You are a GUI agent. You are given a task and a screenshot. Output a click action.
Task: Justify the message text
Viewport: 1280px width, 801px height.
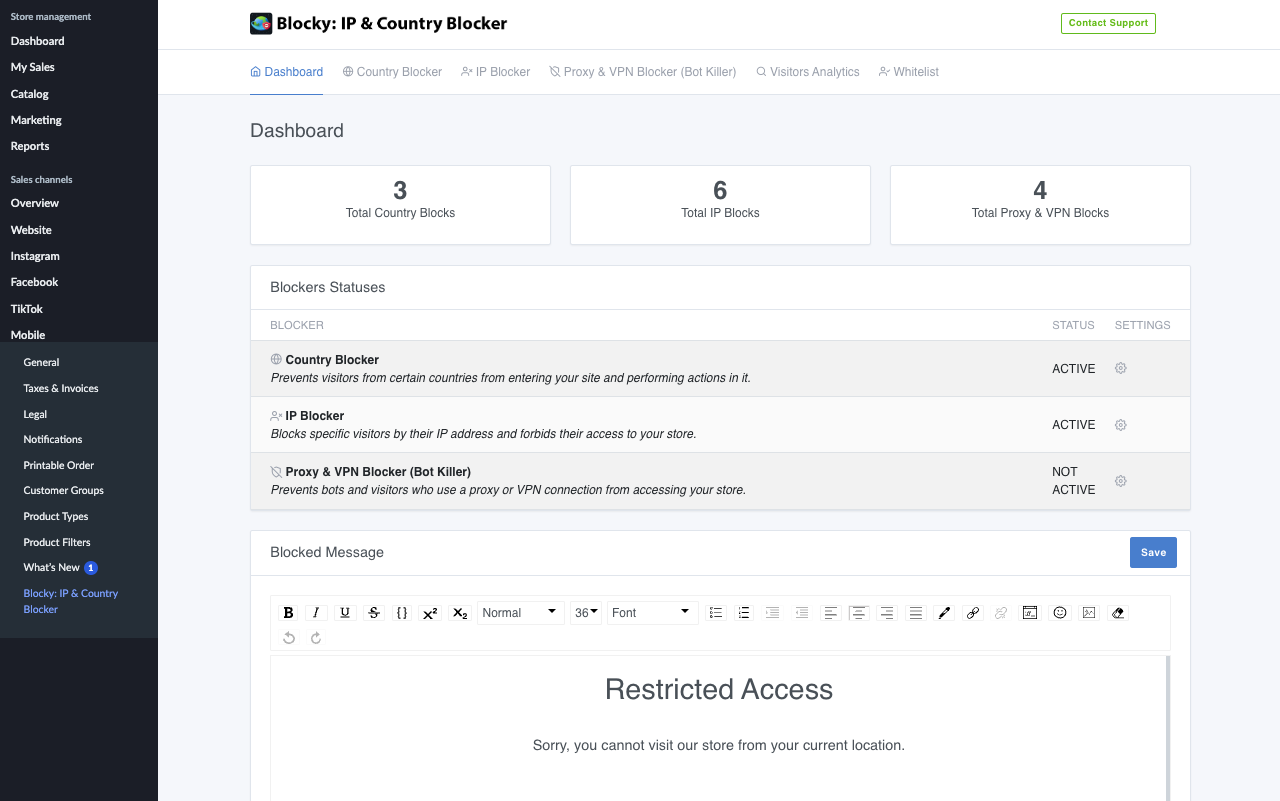915,613
